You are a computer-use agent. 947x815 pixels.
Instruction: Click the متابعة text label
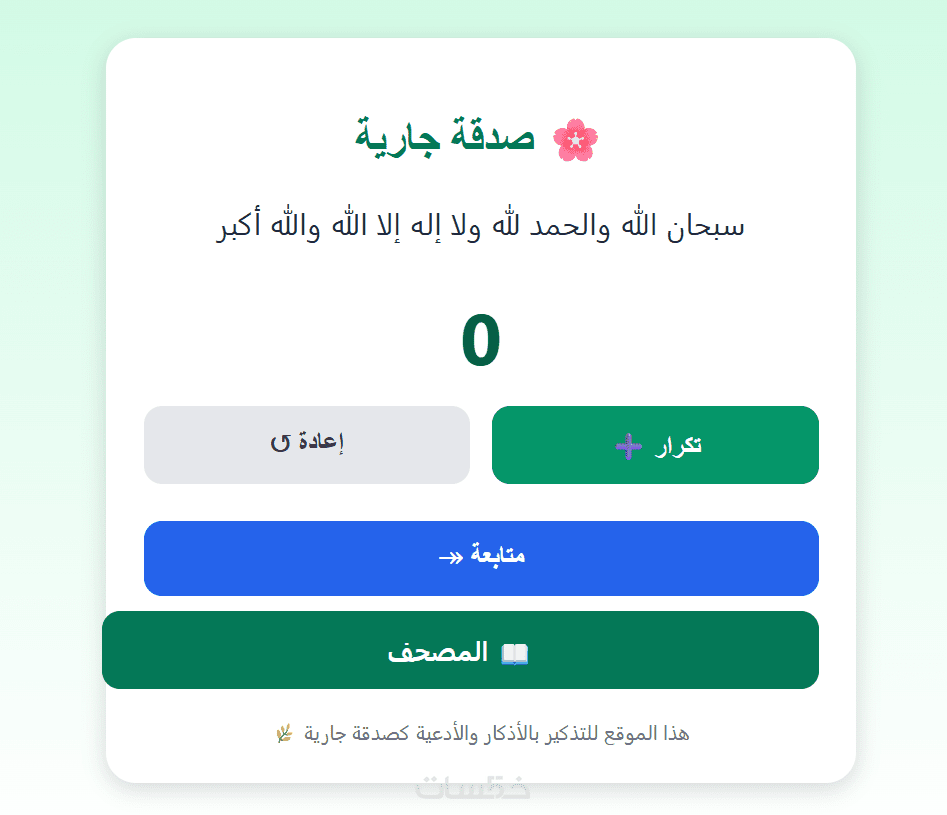click(x=498, y=556)
